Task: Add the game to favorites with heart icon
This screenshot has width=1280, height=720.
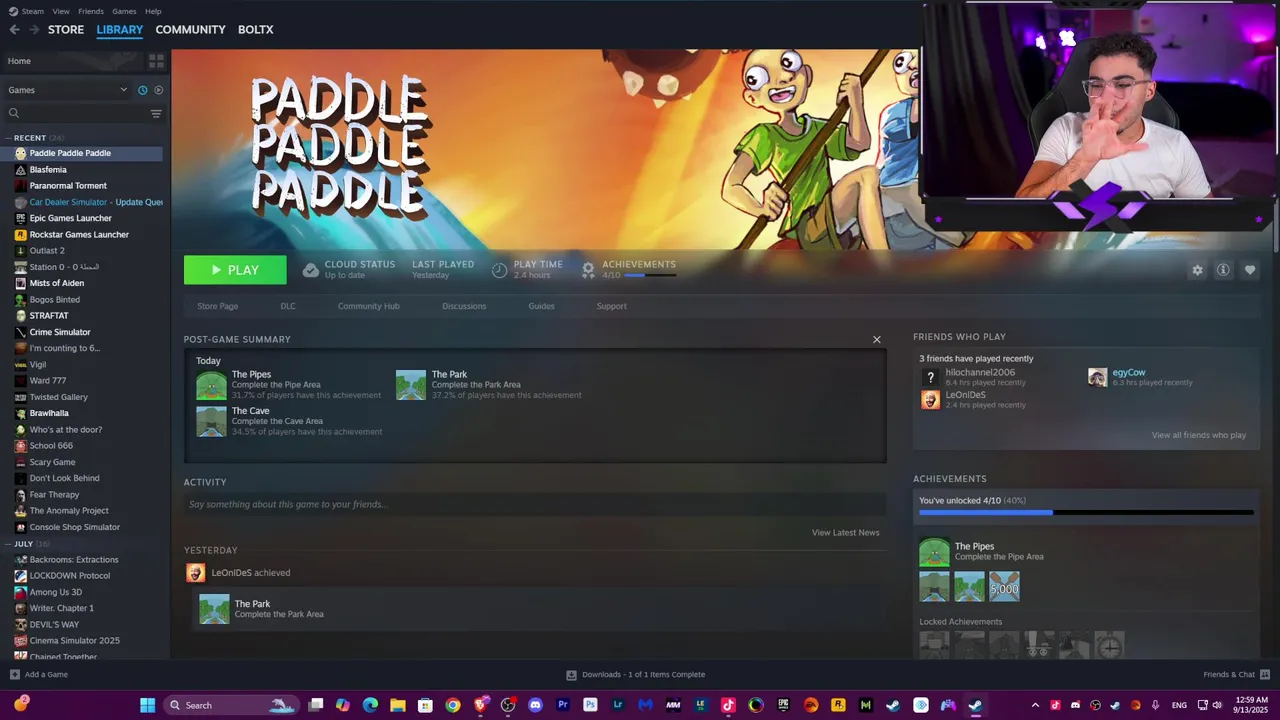Action: point(1250,270)
